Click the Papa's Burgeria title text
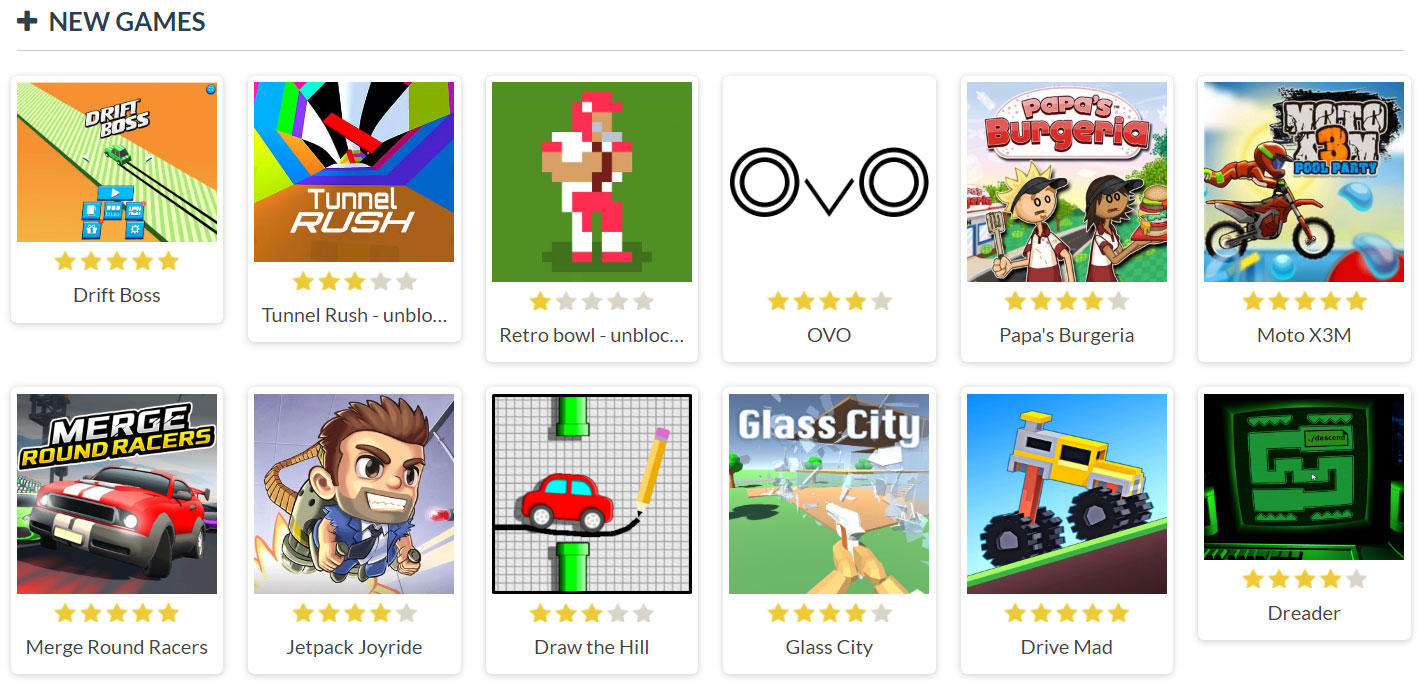Image resolution: width=1427 pixels, height=694 pixels. pos(1067,335)
